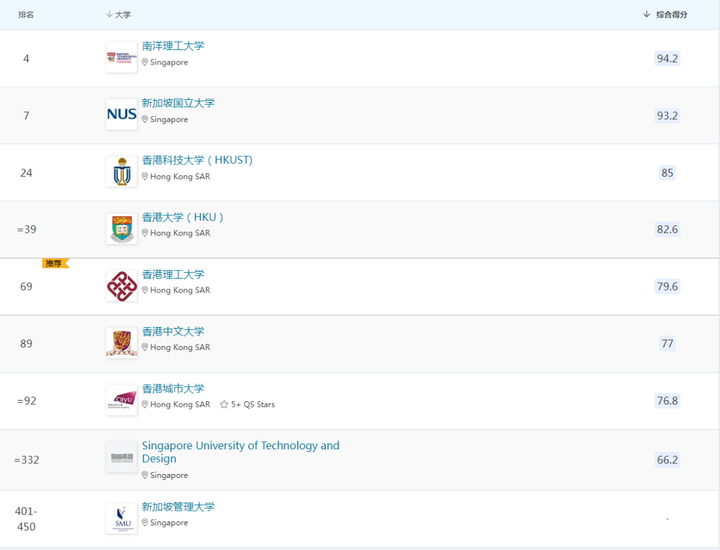The height and width of the screenshot is (550, 720).
Task: Click the rank 24 cell
Action: click(x=26, y=173)
